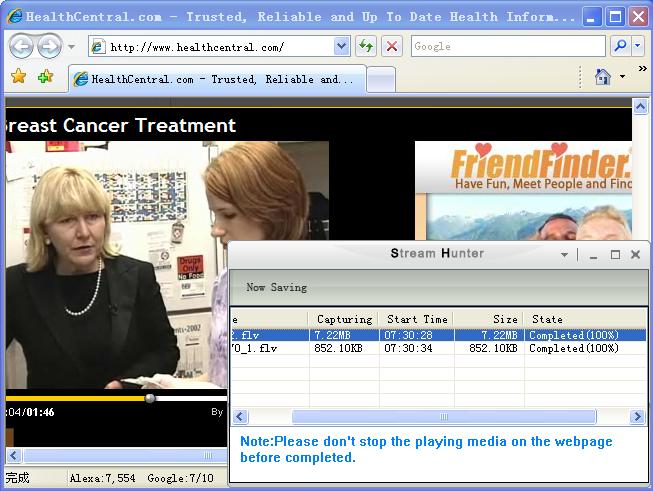
Task: Expand the toolbar overflow chevron
Action: coord(643,68)
